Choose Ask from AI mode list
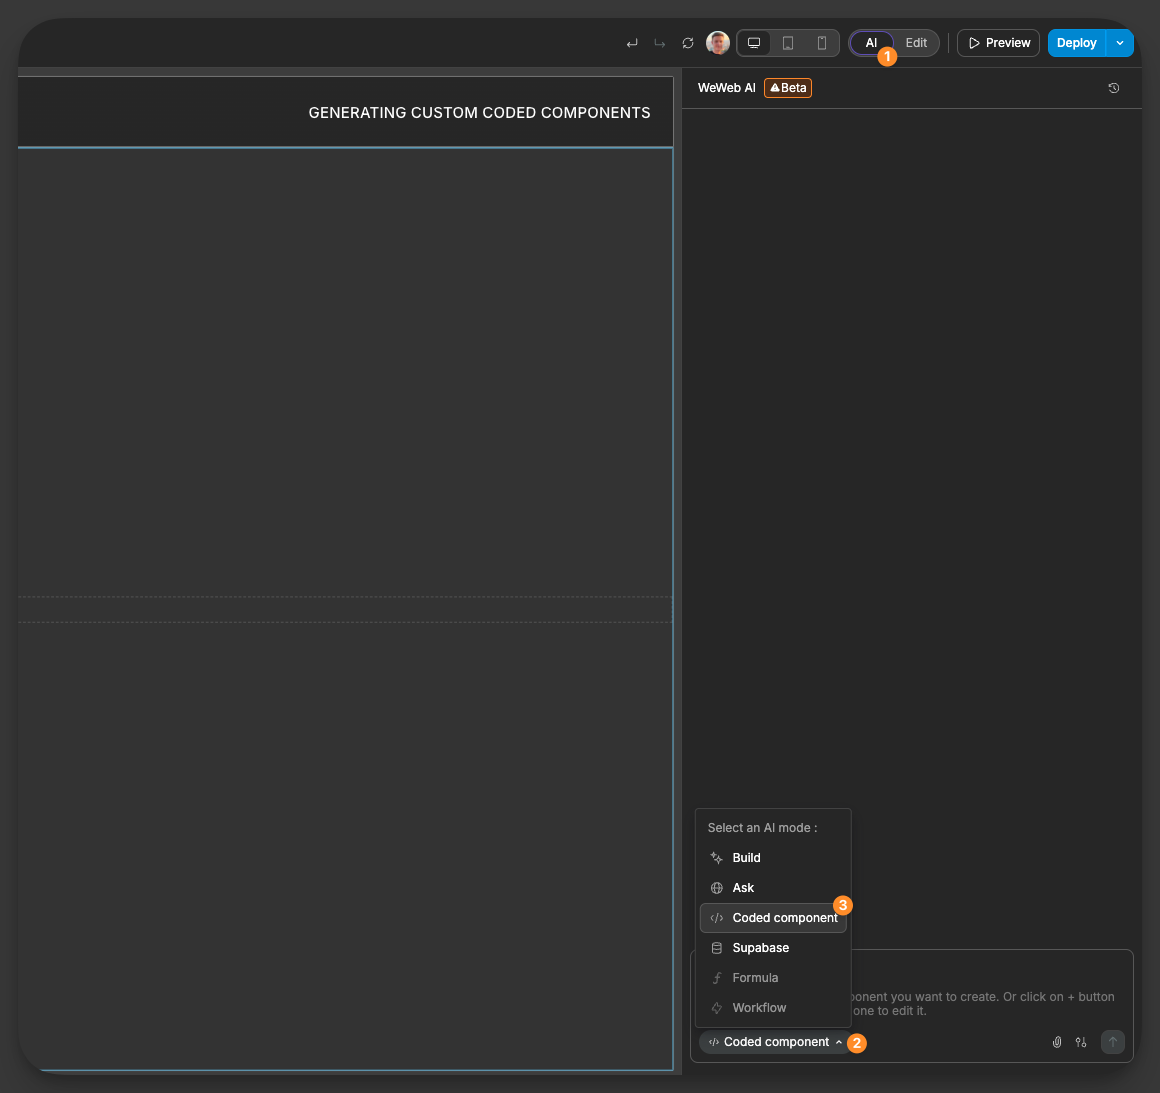This screenshot has width=1160, height=1093. [743, 888]
